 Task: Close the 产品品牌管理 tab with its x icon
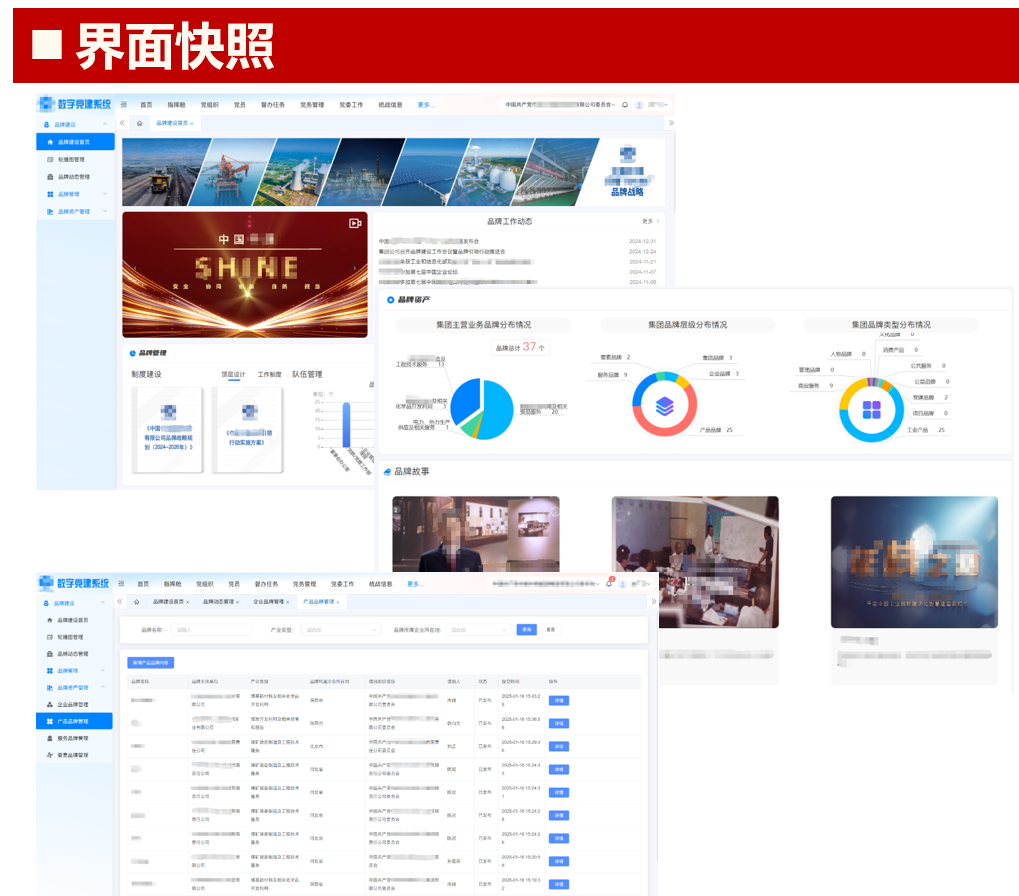click(x=338, y=602)
